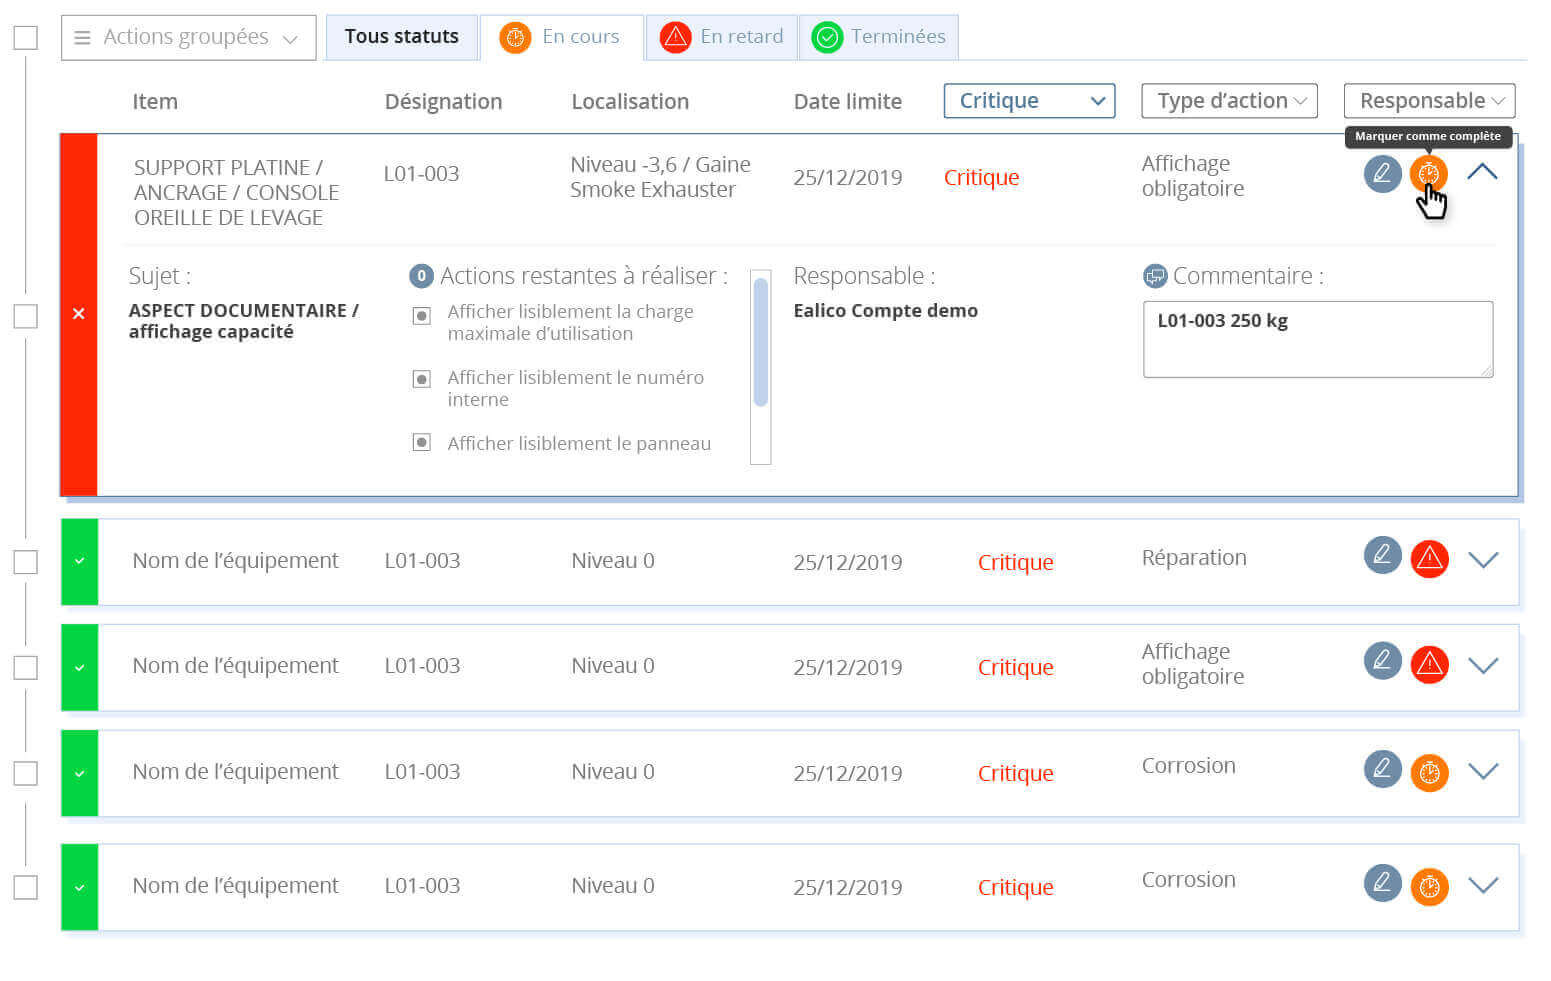Image resolution: width=1551 pixels, height=981 pixels.
Task: Click the orange timer icon on last Corrosion row
Action: pyautogui.click(x=1429, y=886)
